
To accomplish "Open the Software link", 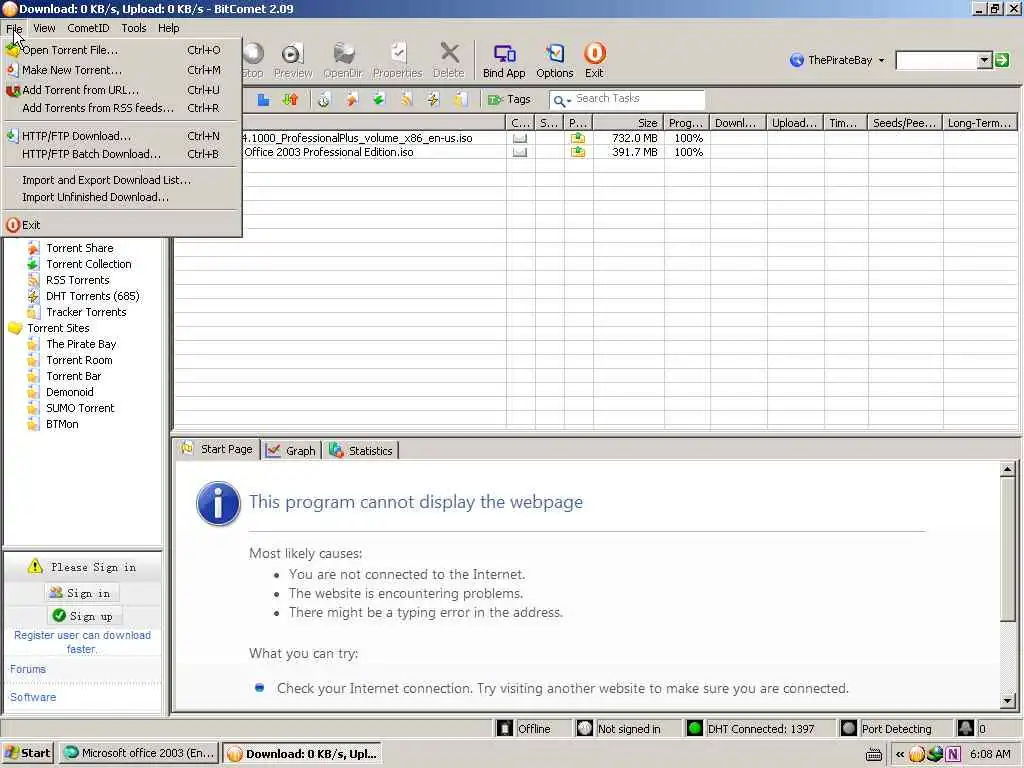I will click(x=33, y=697).
